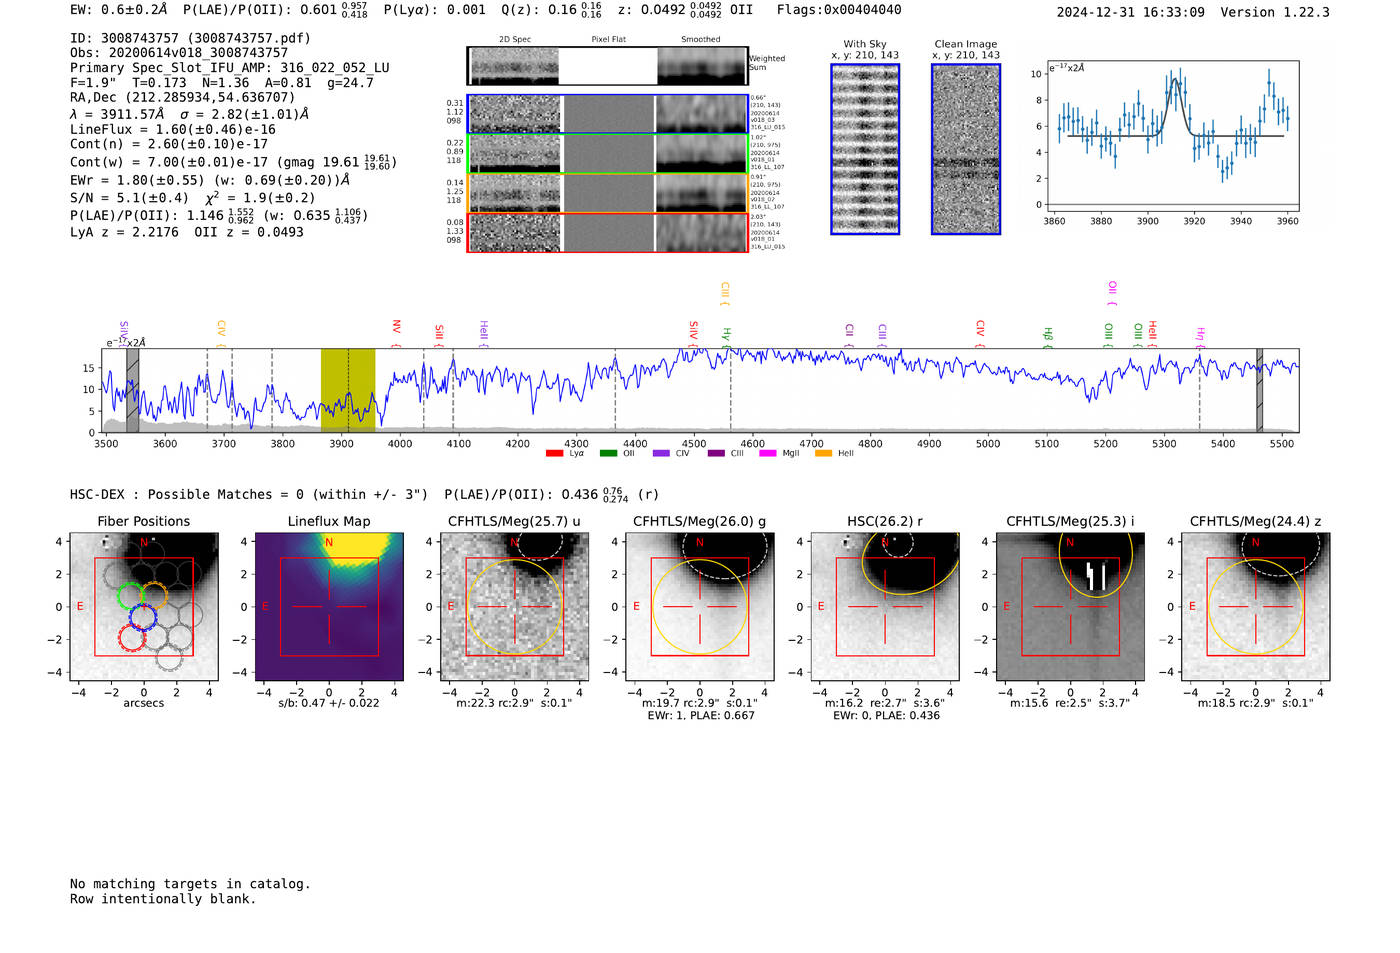1400x953 pixels.
Task: Click the green-bordered 2D Spec cutout
Action: click(514, 153)
